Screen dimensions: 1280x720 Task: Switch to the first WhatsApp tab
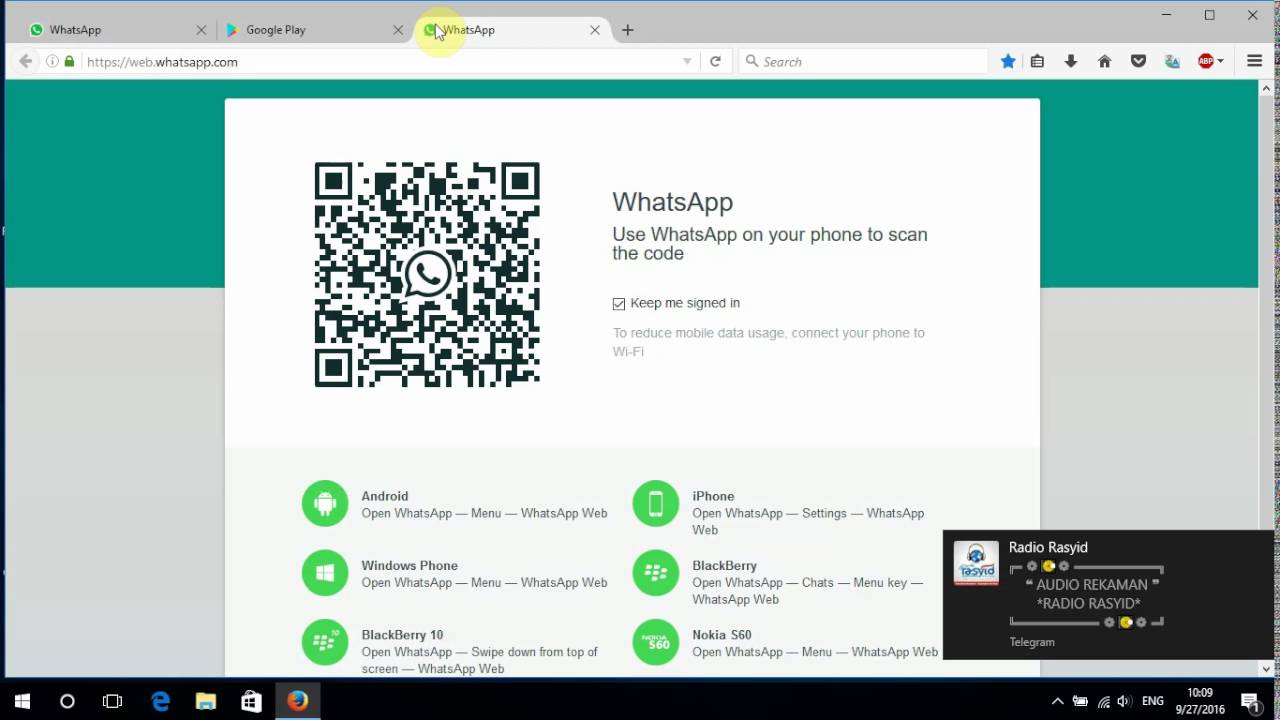point(117,30)
